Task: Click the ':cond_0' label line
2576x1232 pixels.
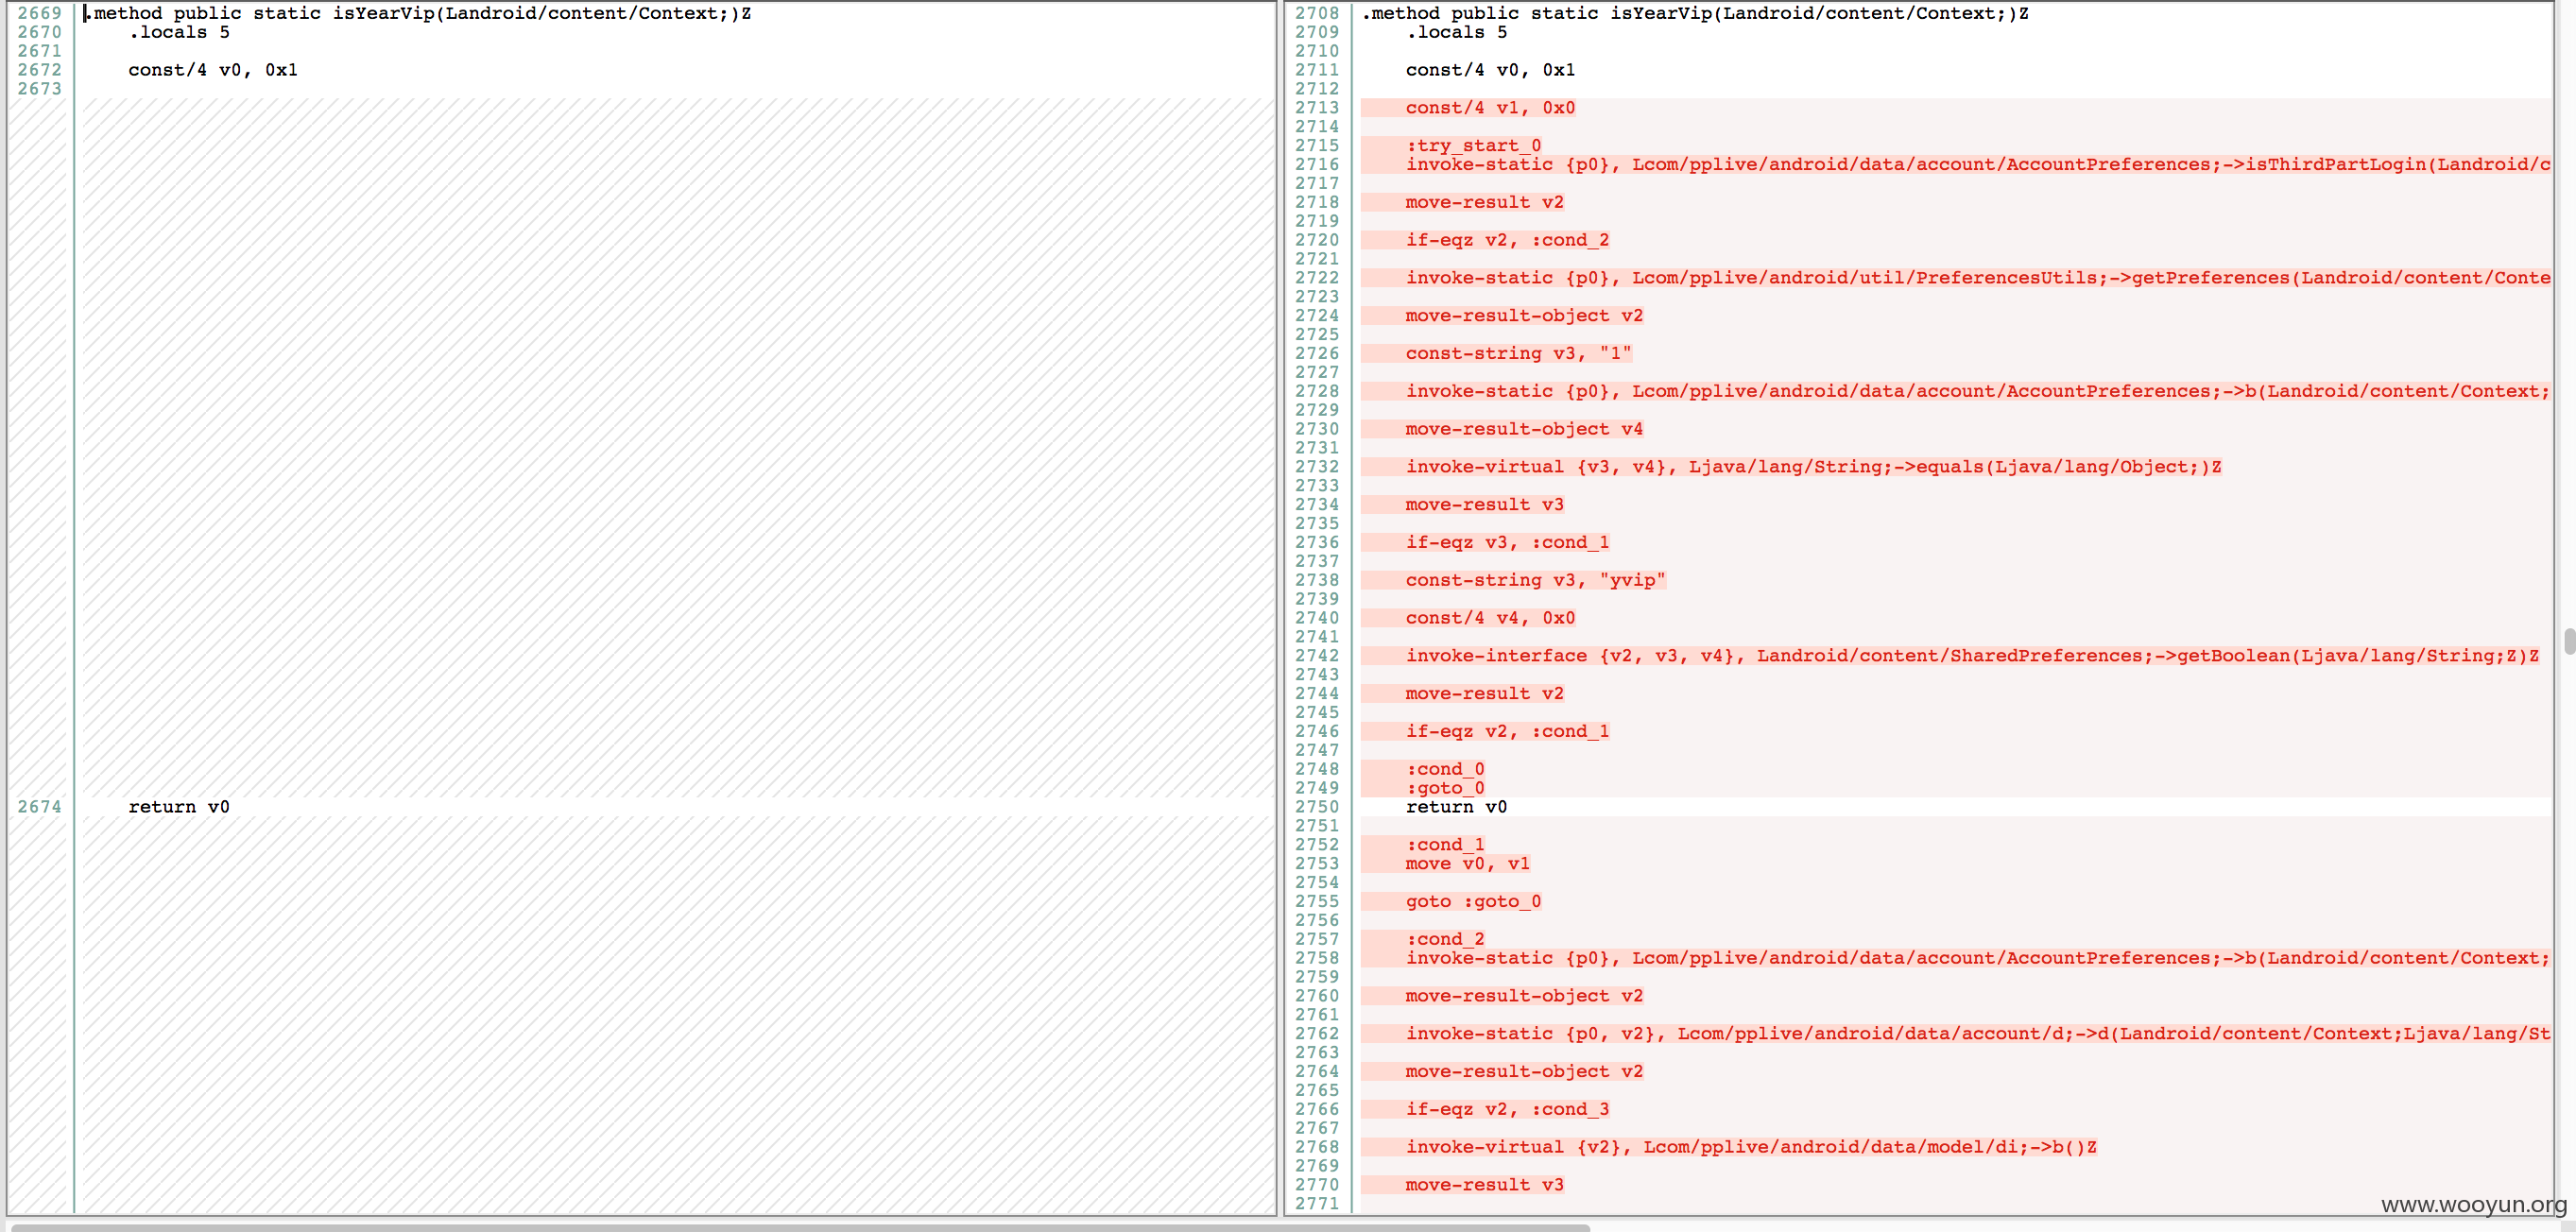Action: [x=1445, y=770]
